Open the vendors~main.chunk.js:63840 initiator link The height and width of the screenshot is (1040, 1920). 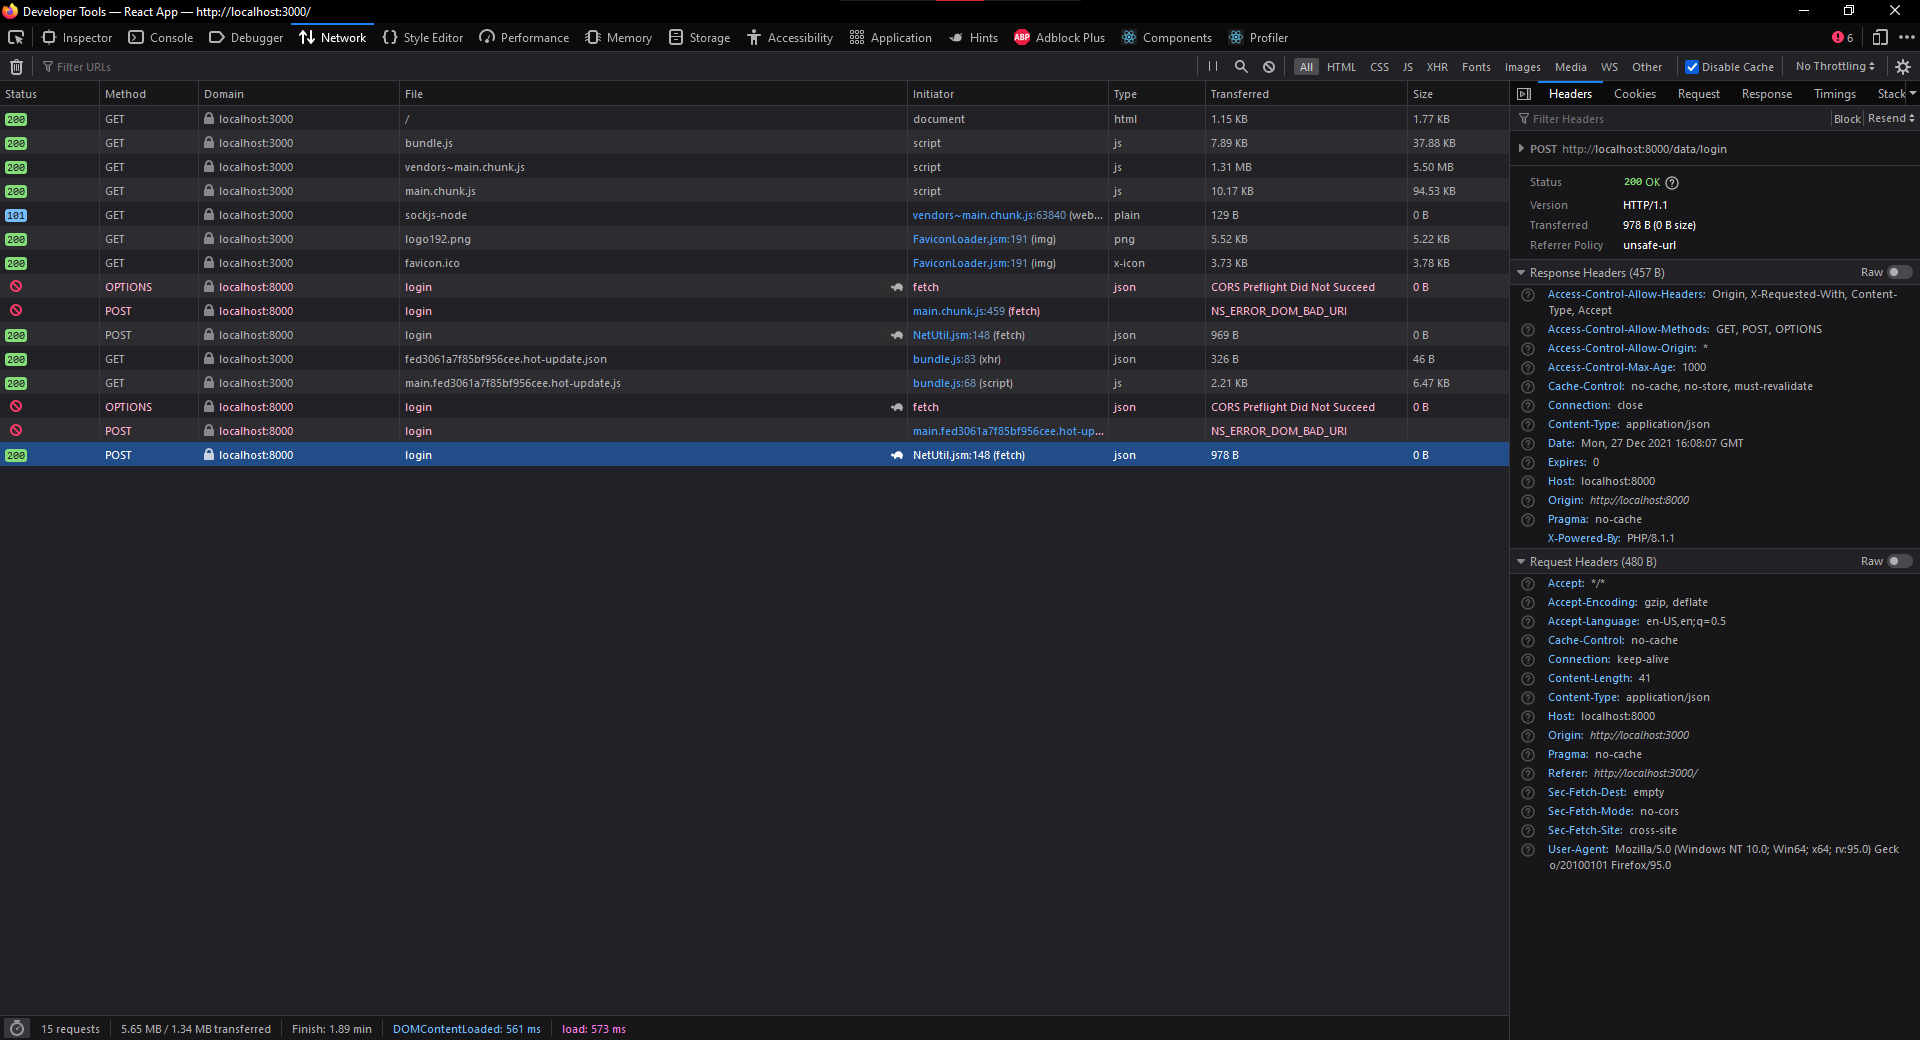989,215
